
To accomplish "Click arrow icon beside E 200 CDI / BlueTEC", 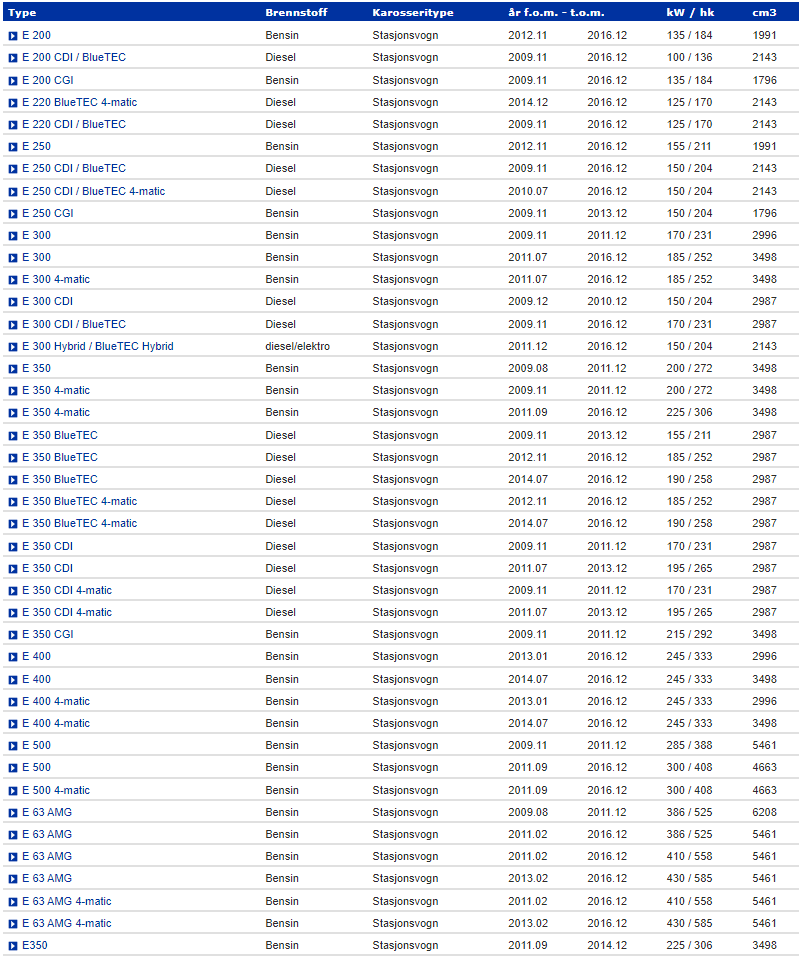I will [13, 58].
